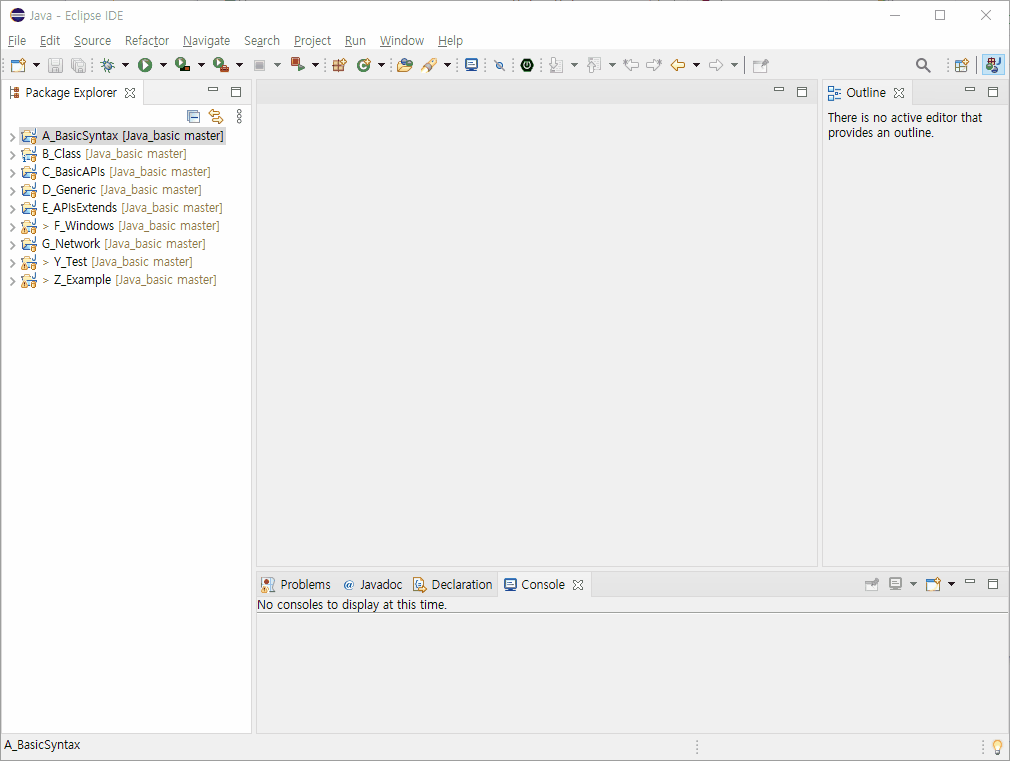Click the Last Edit Location icon

631,65
